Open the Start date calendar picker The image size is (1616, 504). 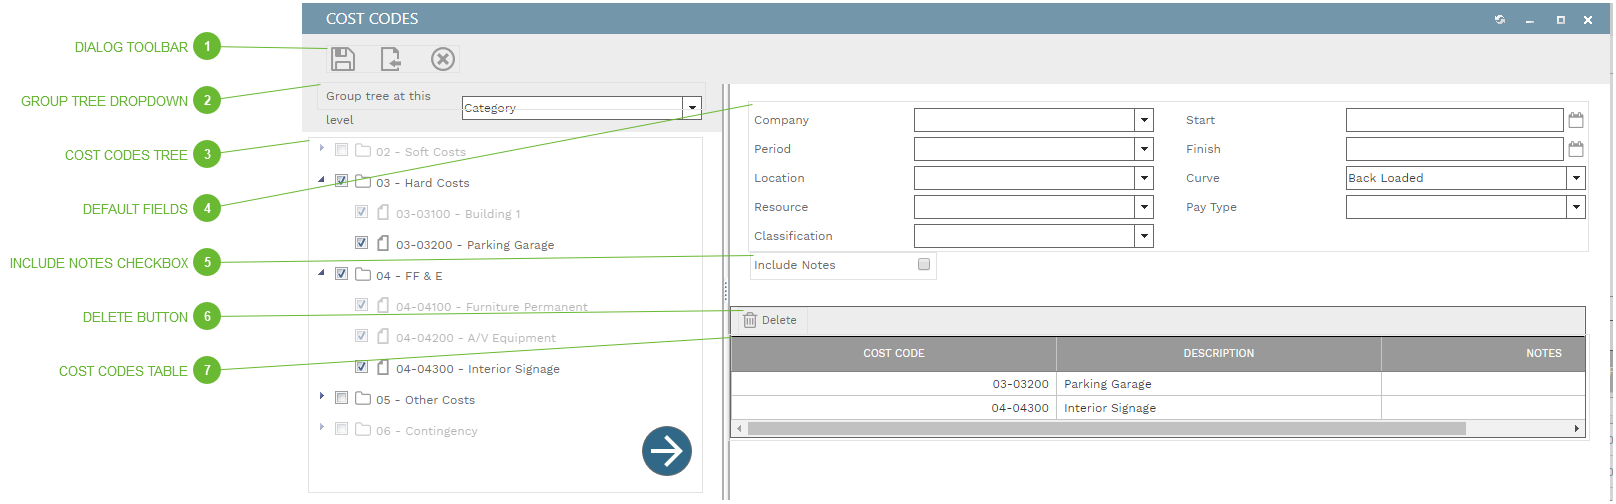(x=1576, y=120)
